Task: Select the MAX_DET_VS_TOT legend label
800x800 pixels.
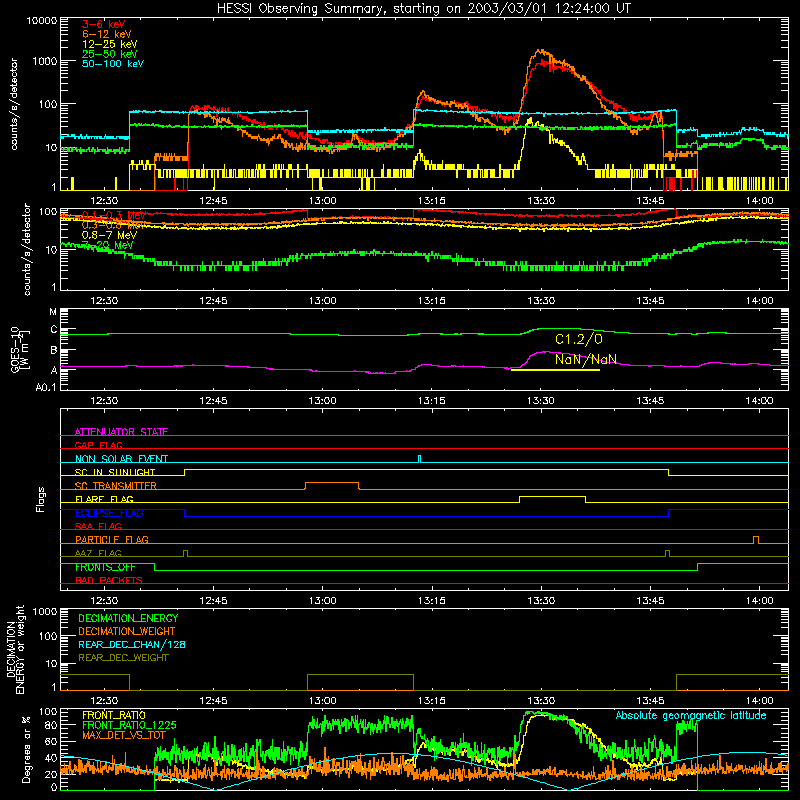Action: pos(124,735)
